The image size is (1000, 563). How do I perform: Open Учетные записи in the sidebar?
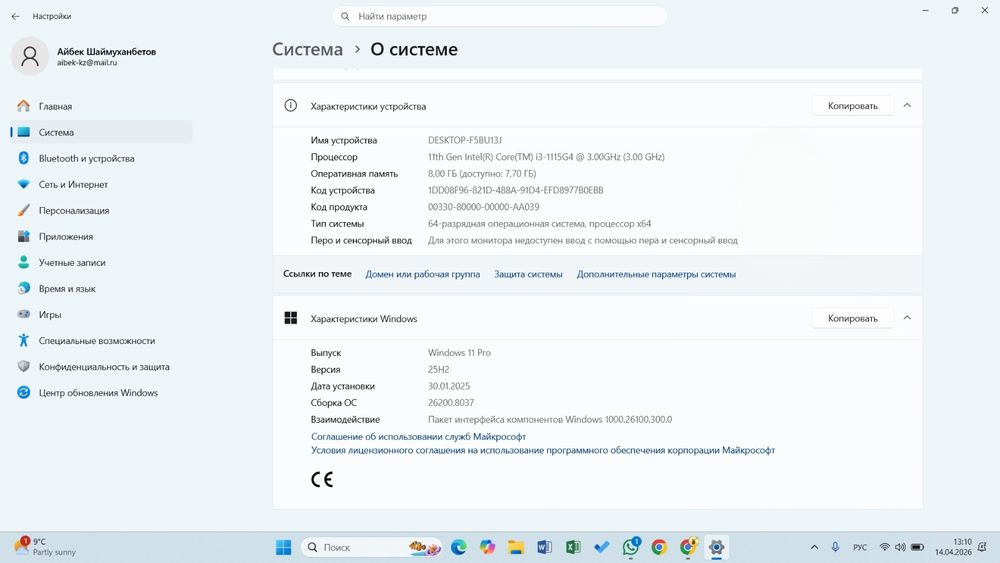(102, 263)
